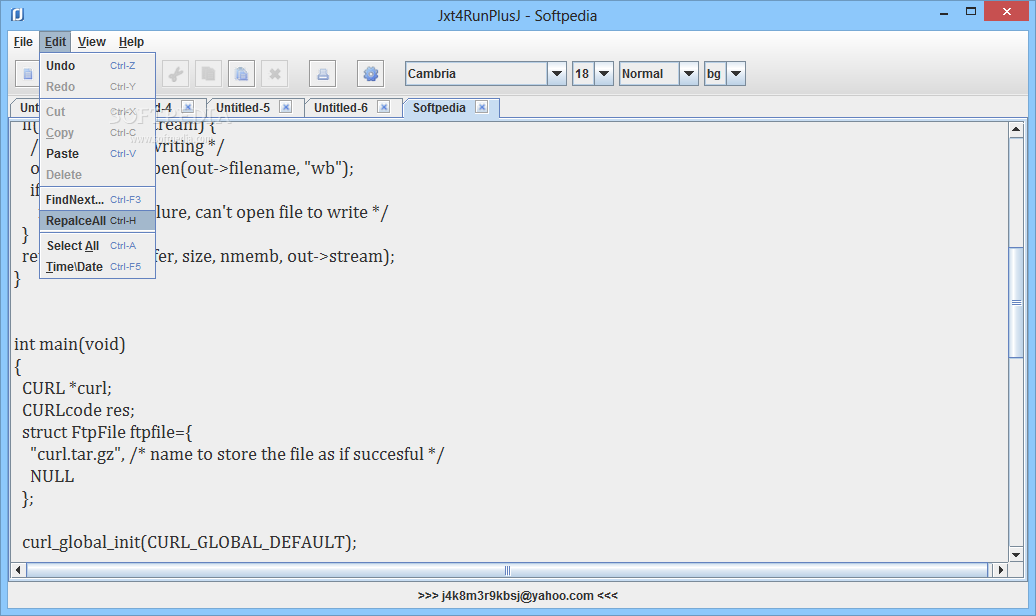The image size is (1036, 616).
Task: Click the vertical scrollbar down arrow
Action: [1016, 555]
